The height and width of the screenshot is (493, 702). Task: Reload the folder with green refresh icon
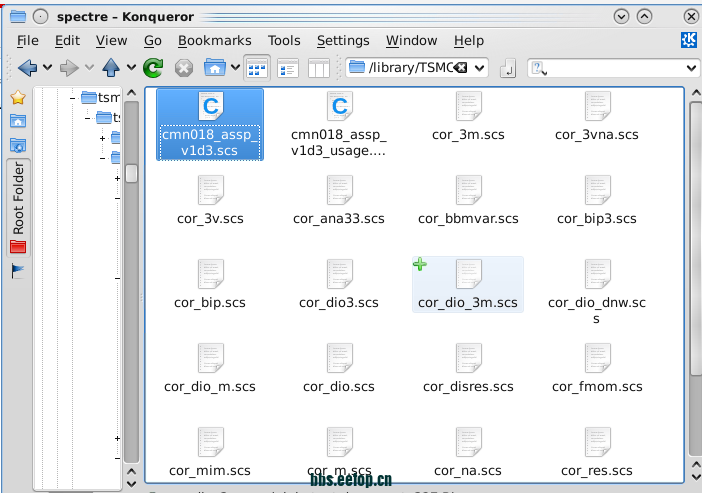(153, 68)
